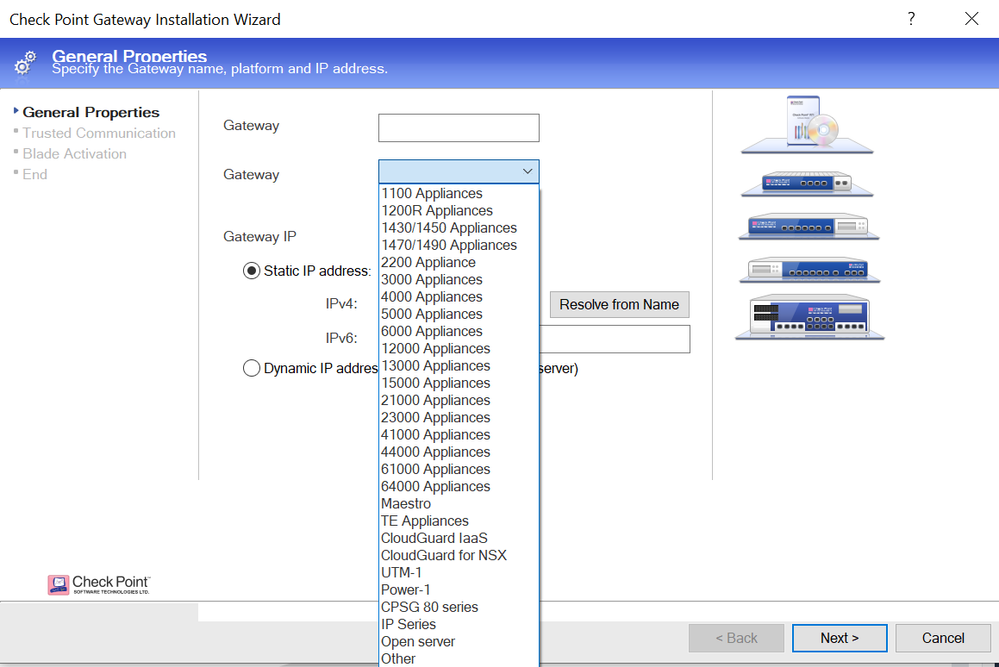This screenshot has height=667, width=999.
Task: Close the Installation Wizard window
Action: 971,18
